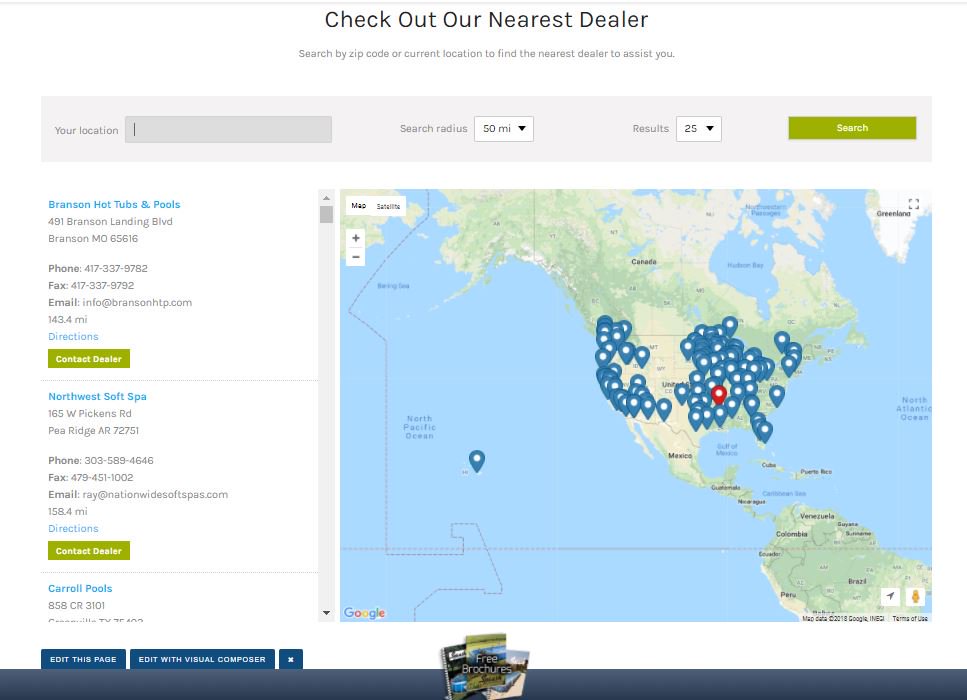Open the Results count dropdown
This screenshot has height=700, width=967.
699,129
